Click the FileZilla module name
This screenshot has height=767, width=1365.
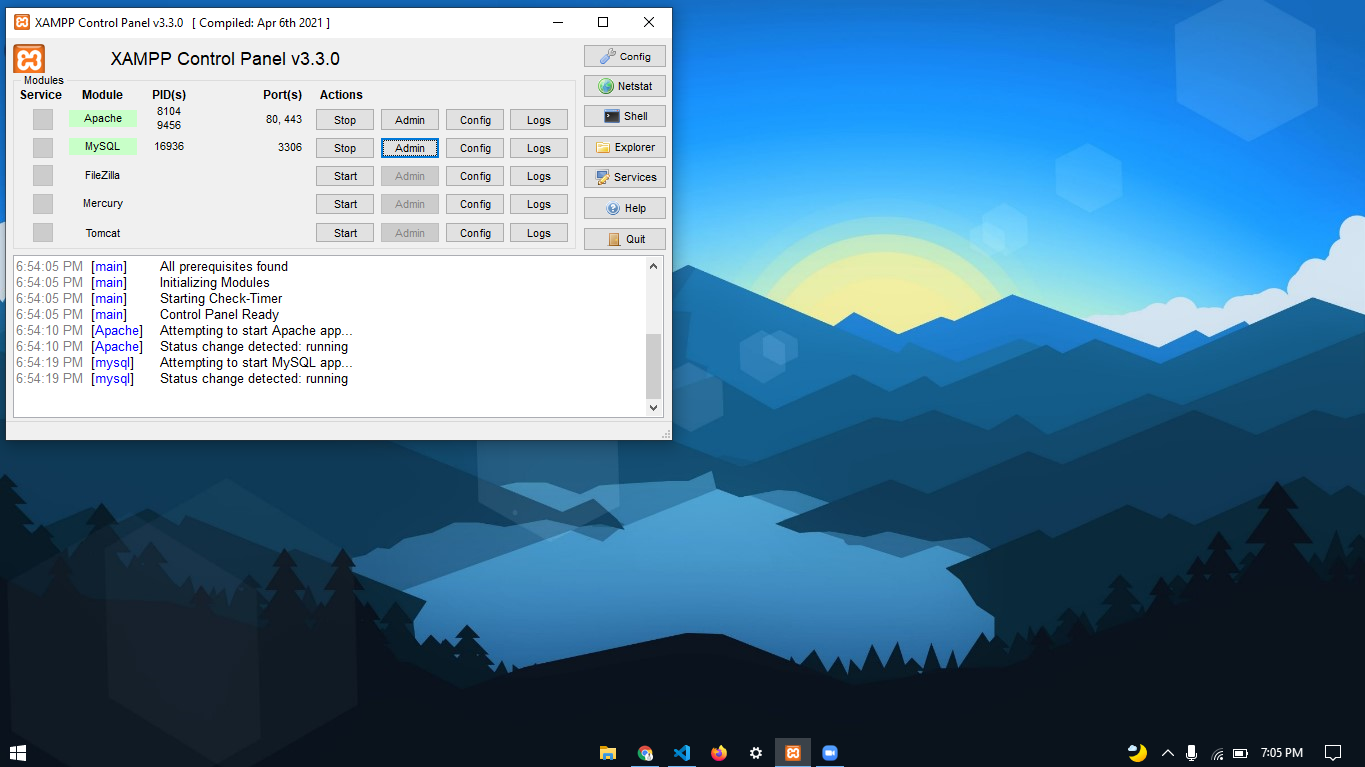click(103, 175)
